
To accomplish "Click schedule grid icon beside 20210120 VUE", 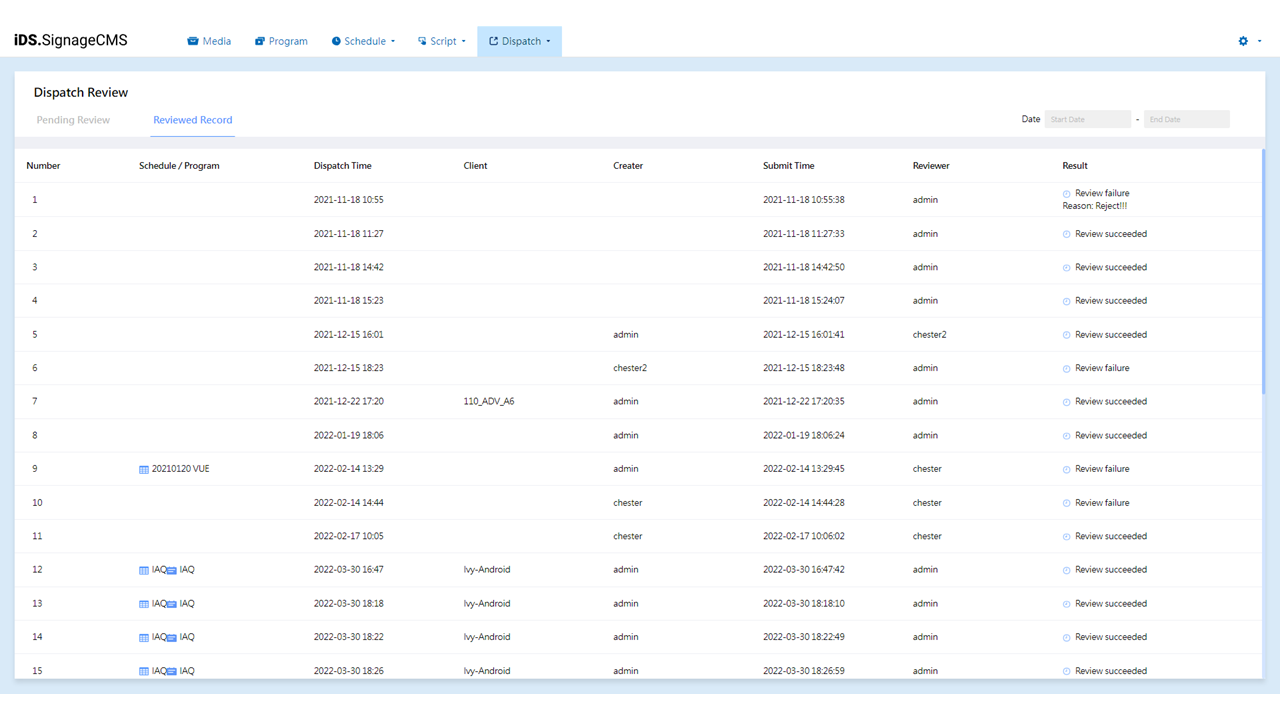I will tap(144, 469).
